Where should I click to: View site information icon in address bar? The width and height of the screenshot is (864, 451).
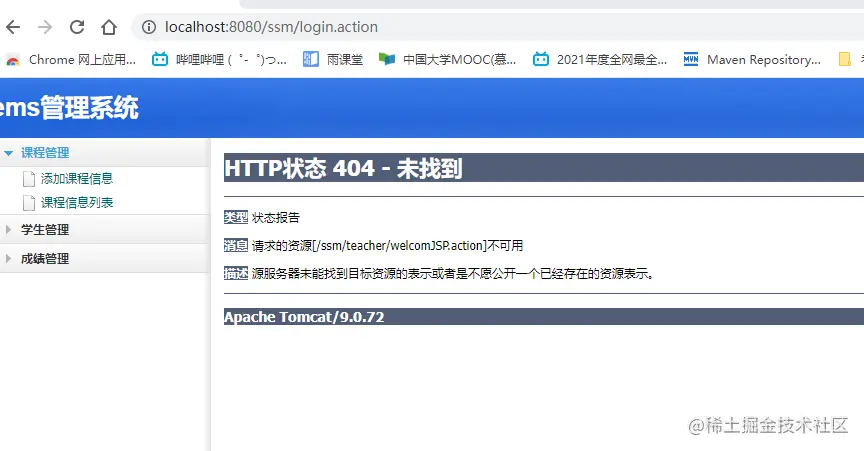149,26
